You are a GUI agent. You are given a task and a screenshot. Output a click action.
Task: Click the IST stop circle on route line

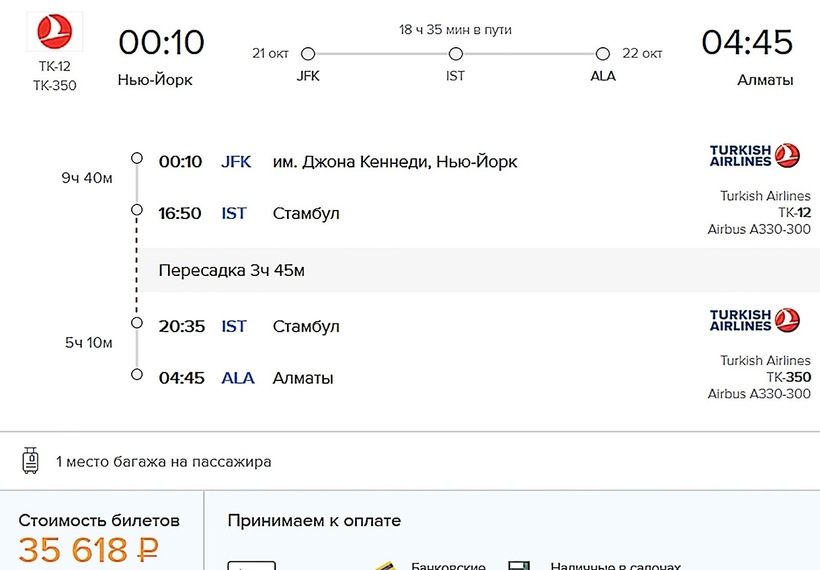pyautogui.click(x=456, y=54)
